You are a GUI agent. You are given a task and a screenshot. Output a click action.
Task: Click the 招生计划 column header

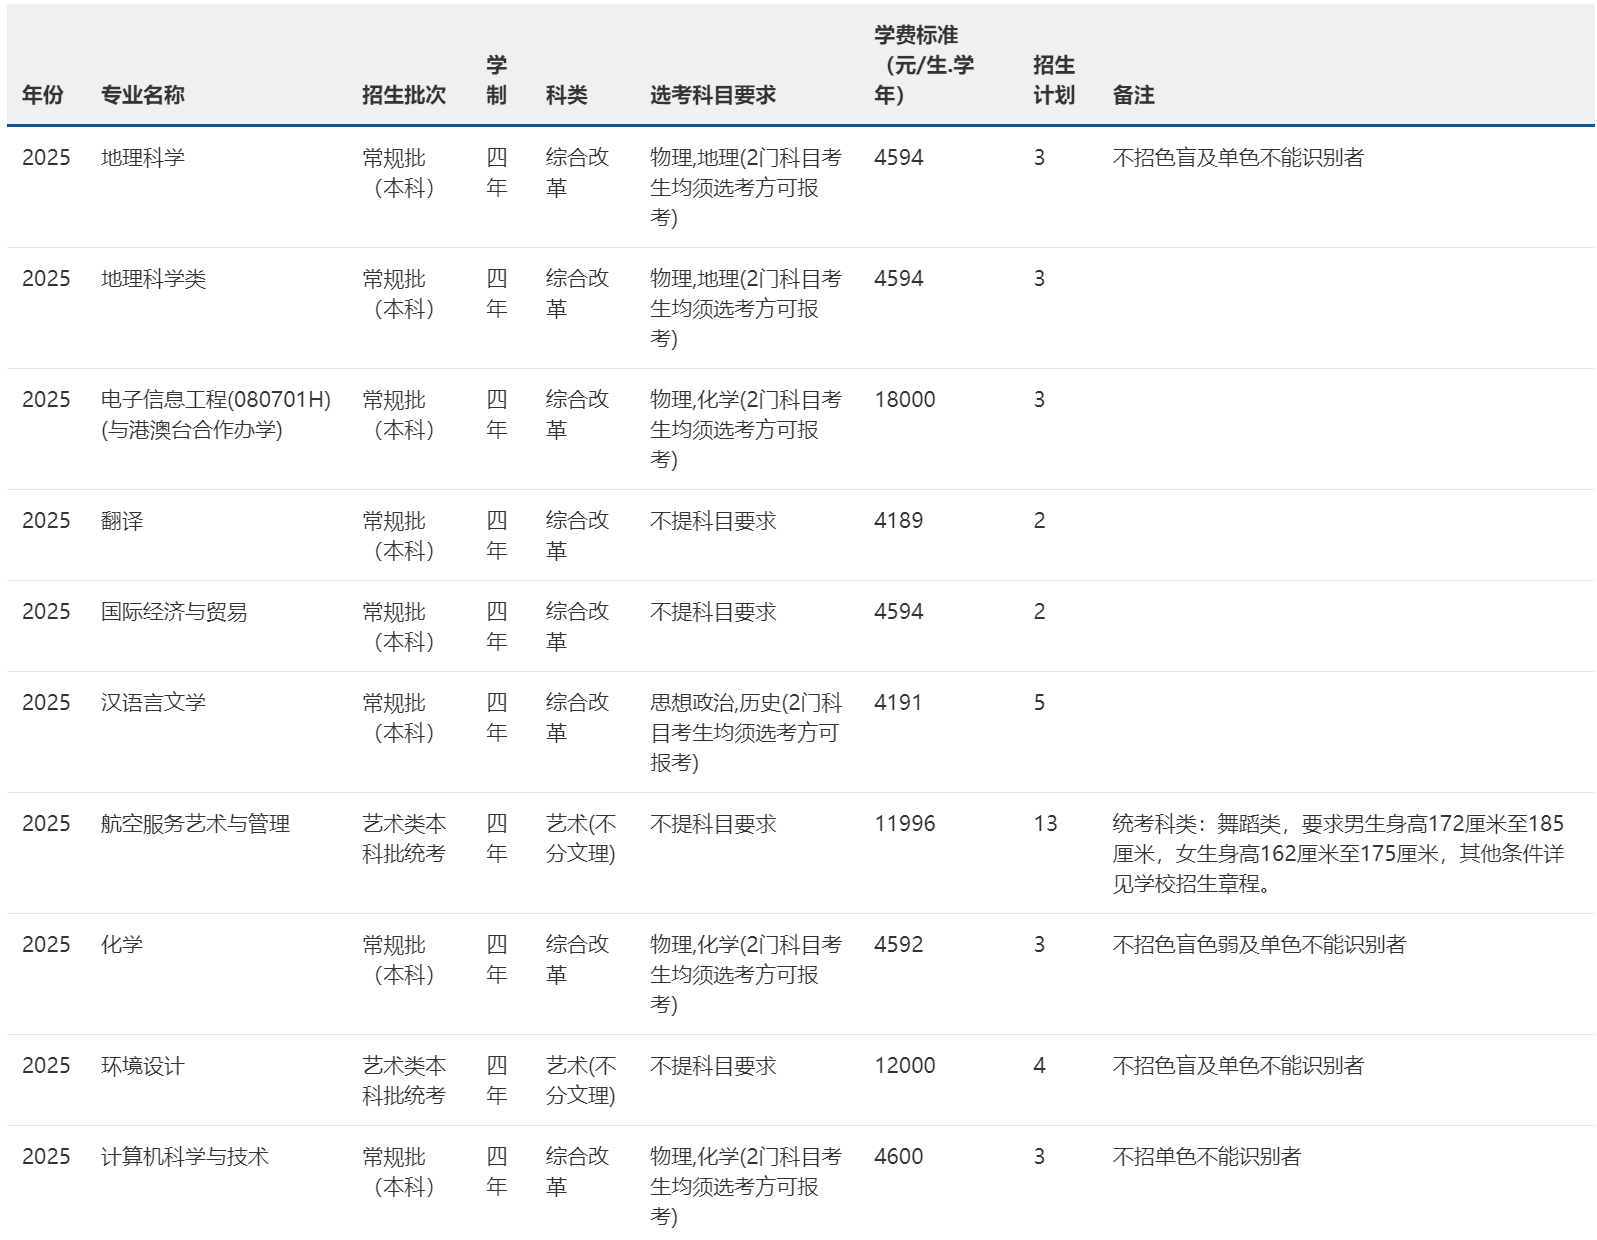[x=1054, y=80]
